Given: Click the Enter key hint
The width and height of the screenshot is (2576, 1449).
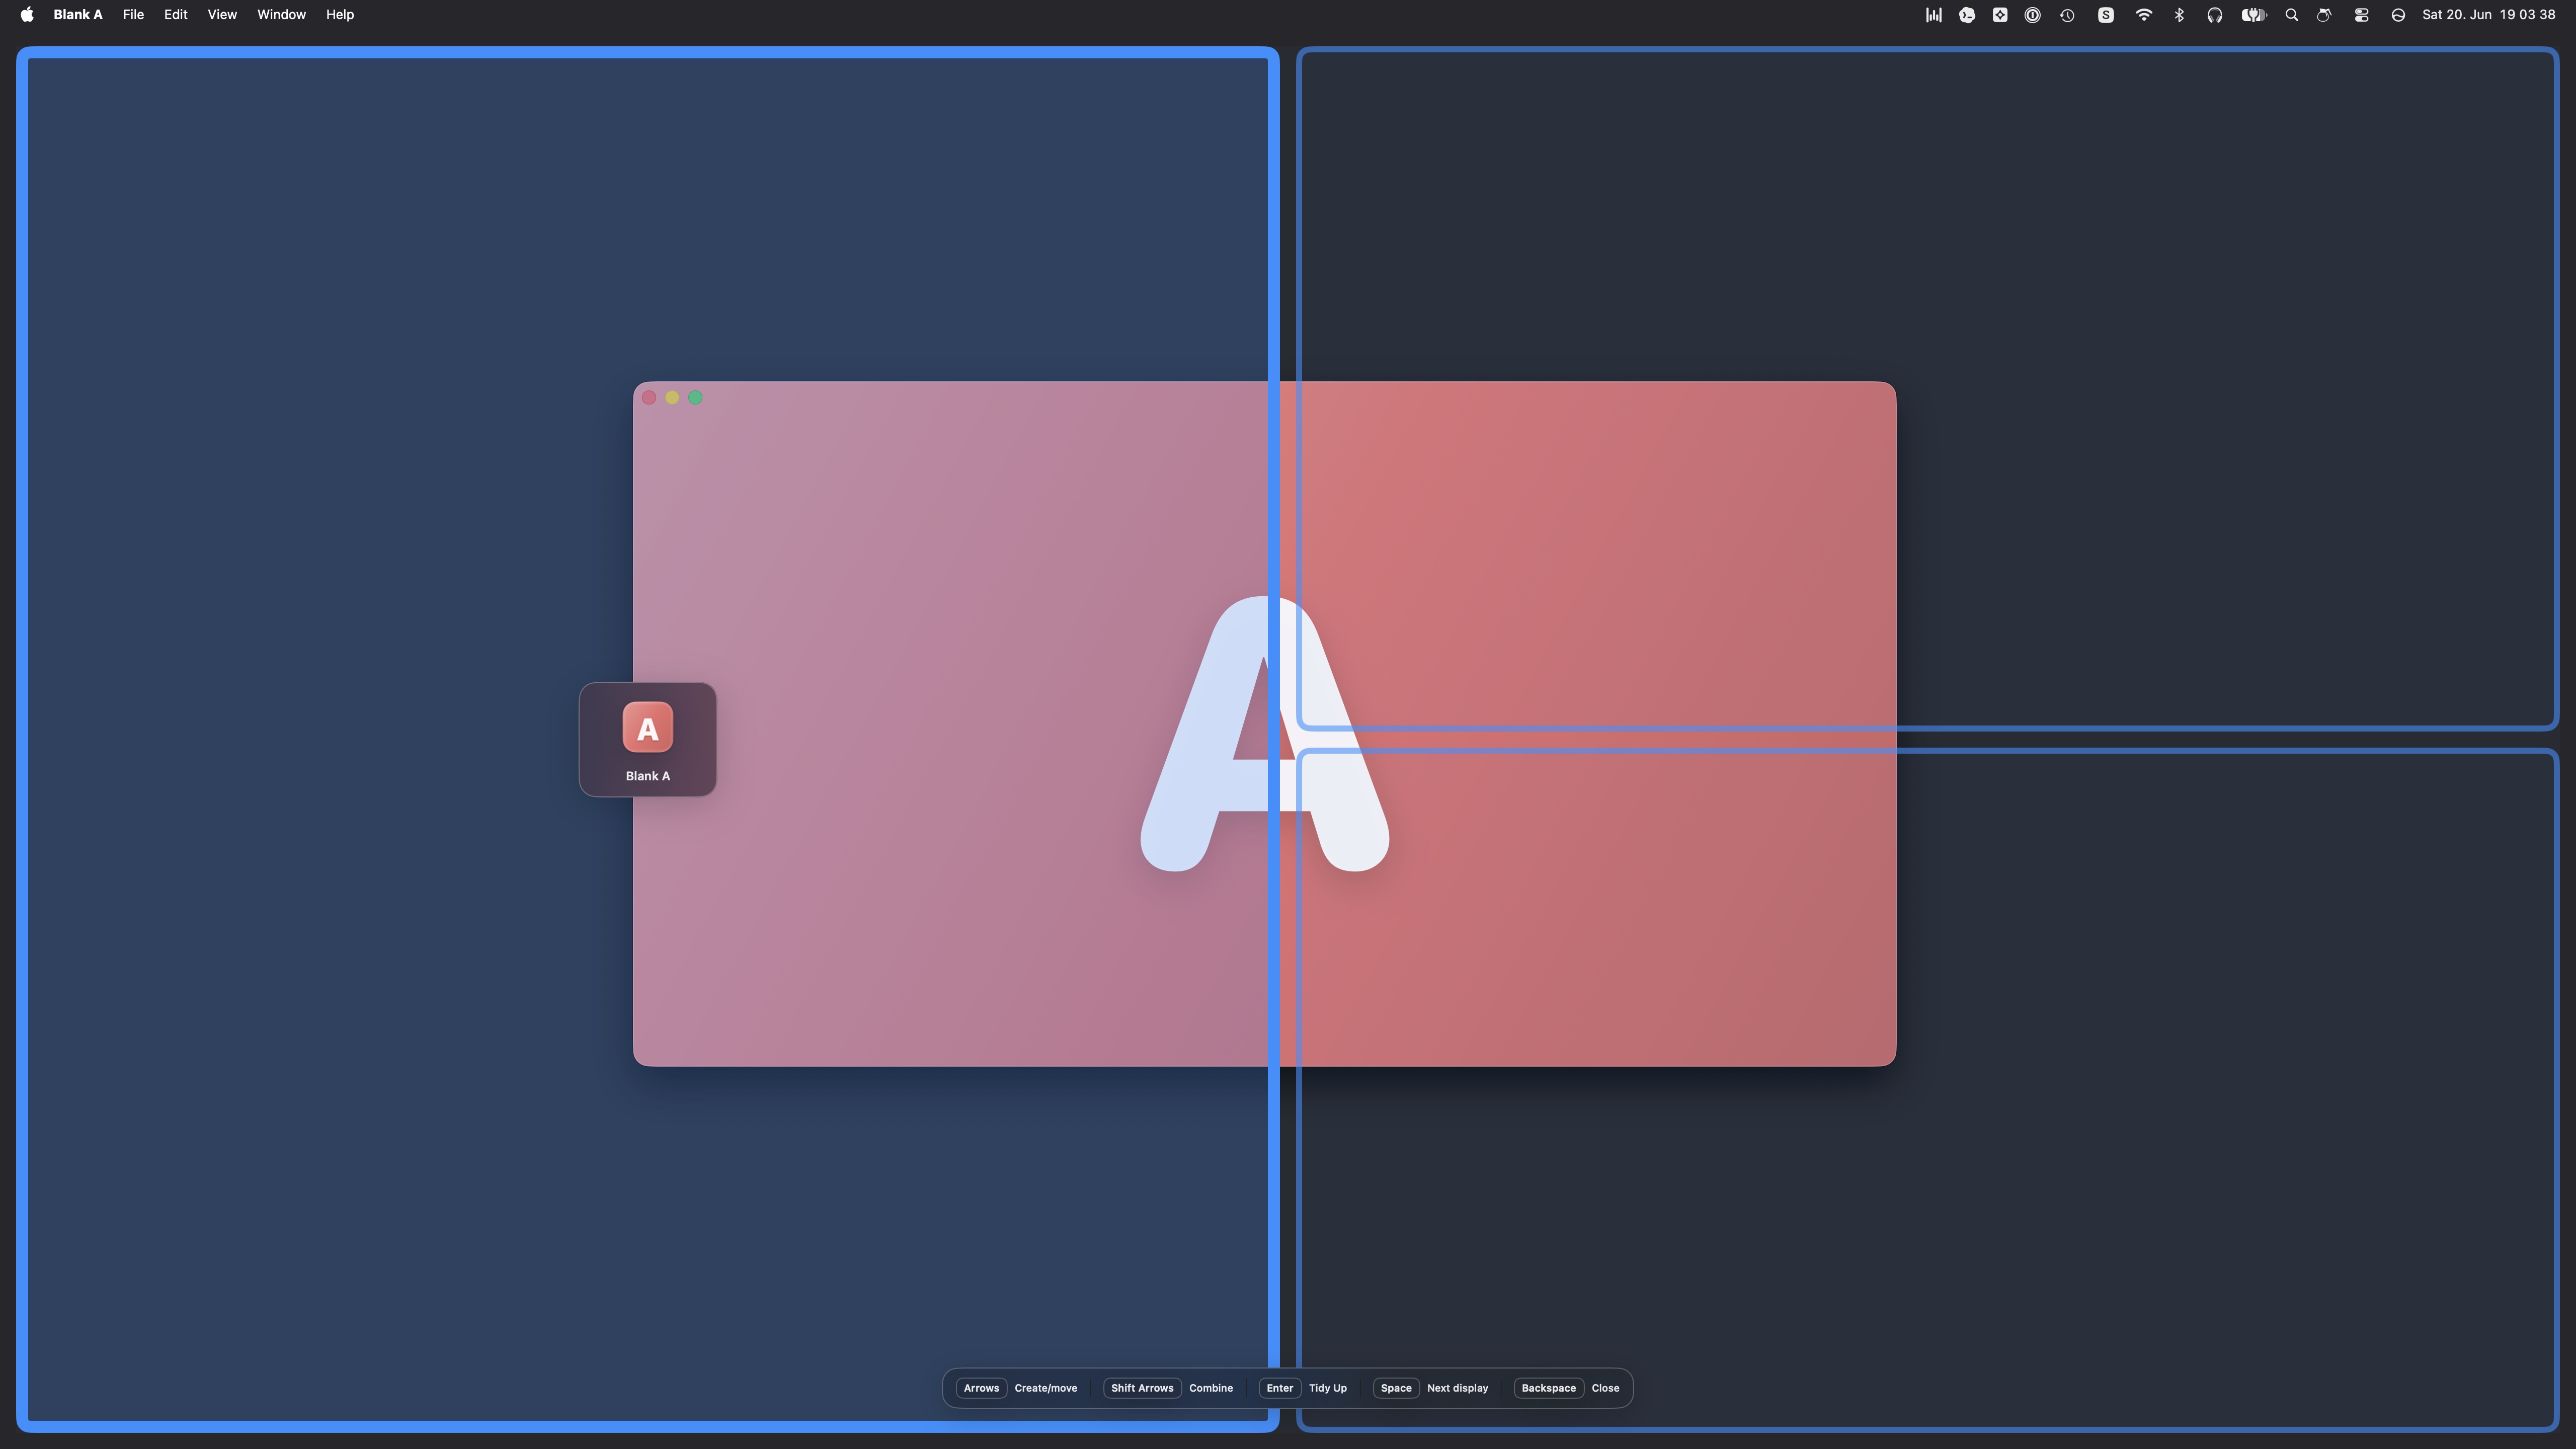Looking at the screenshot, I should tap(1279, 1387).
